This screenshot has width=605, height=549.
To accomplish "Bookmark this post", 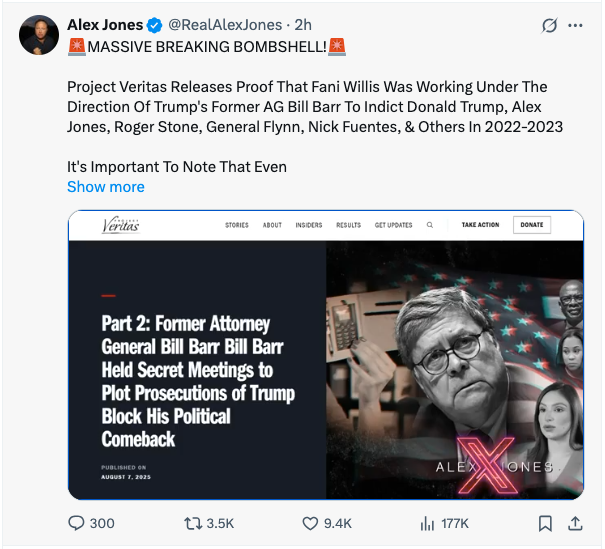I will pyautogui.click(x=545, y=524).
